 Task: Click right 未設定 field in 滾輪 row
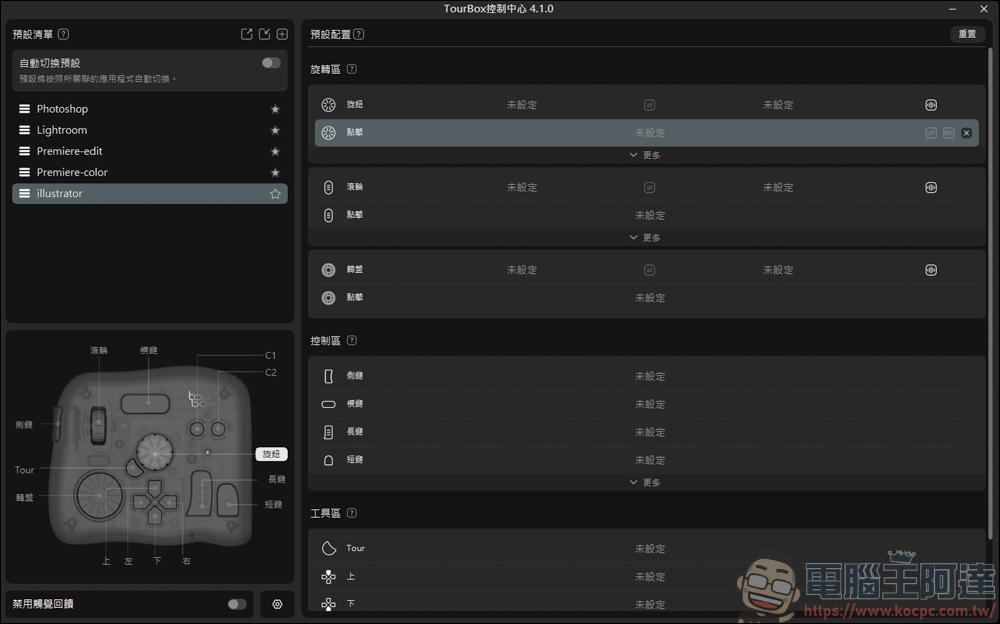coord(778,188)
